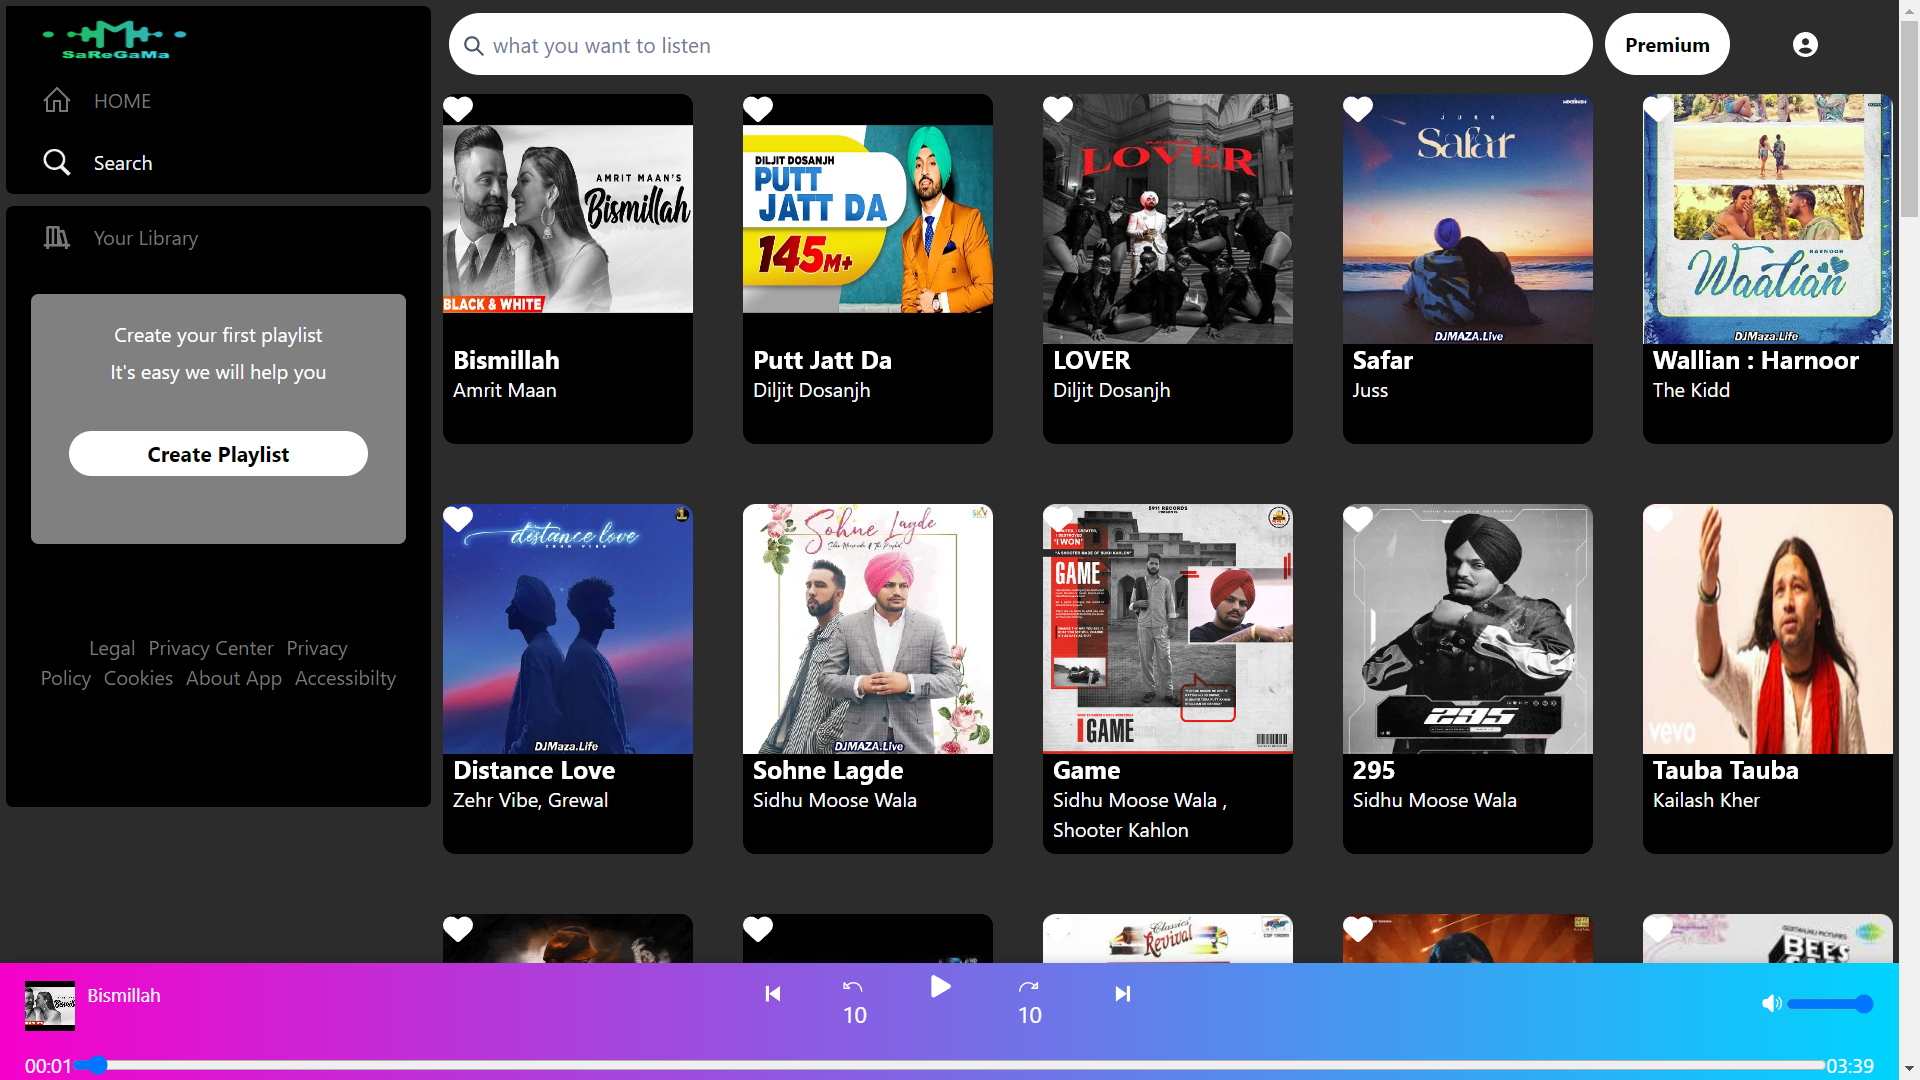1920x1080 pixels.
Task: Click the SaReGaMa logo
Action: click(115, 41)
